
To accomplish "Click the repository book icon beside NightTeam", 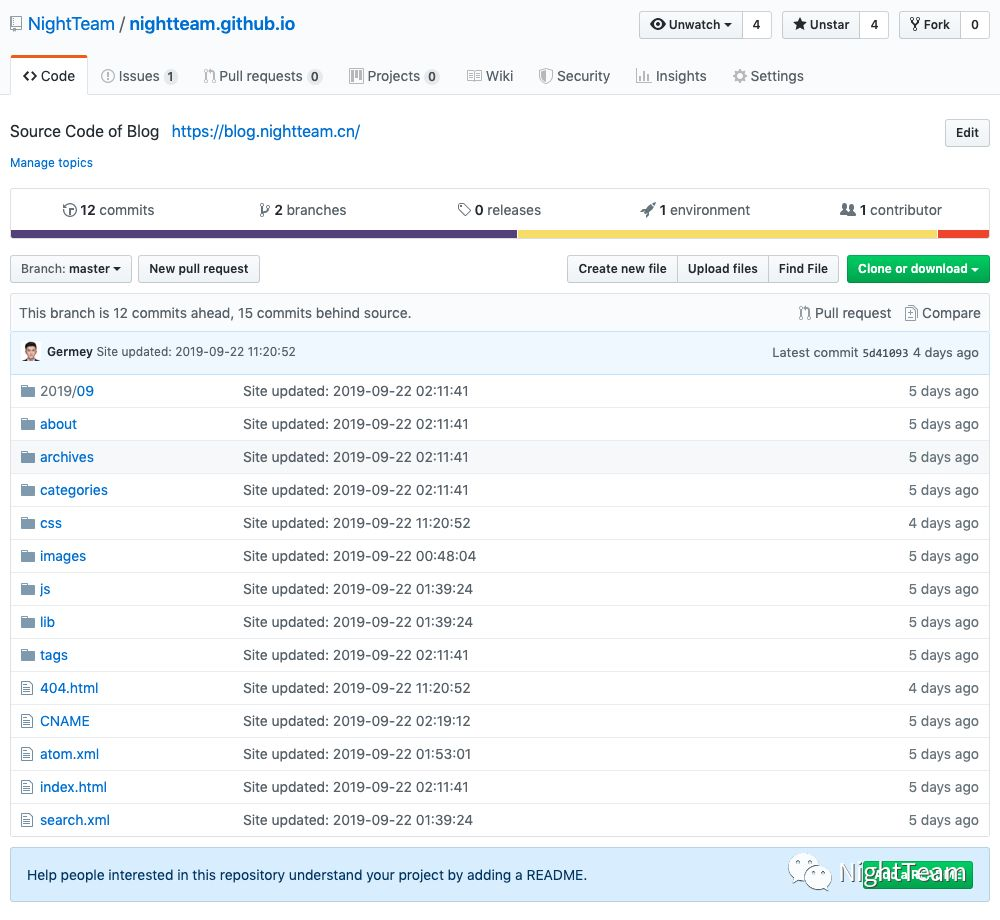I will click(16, 24).
